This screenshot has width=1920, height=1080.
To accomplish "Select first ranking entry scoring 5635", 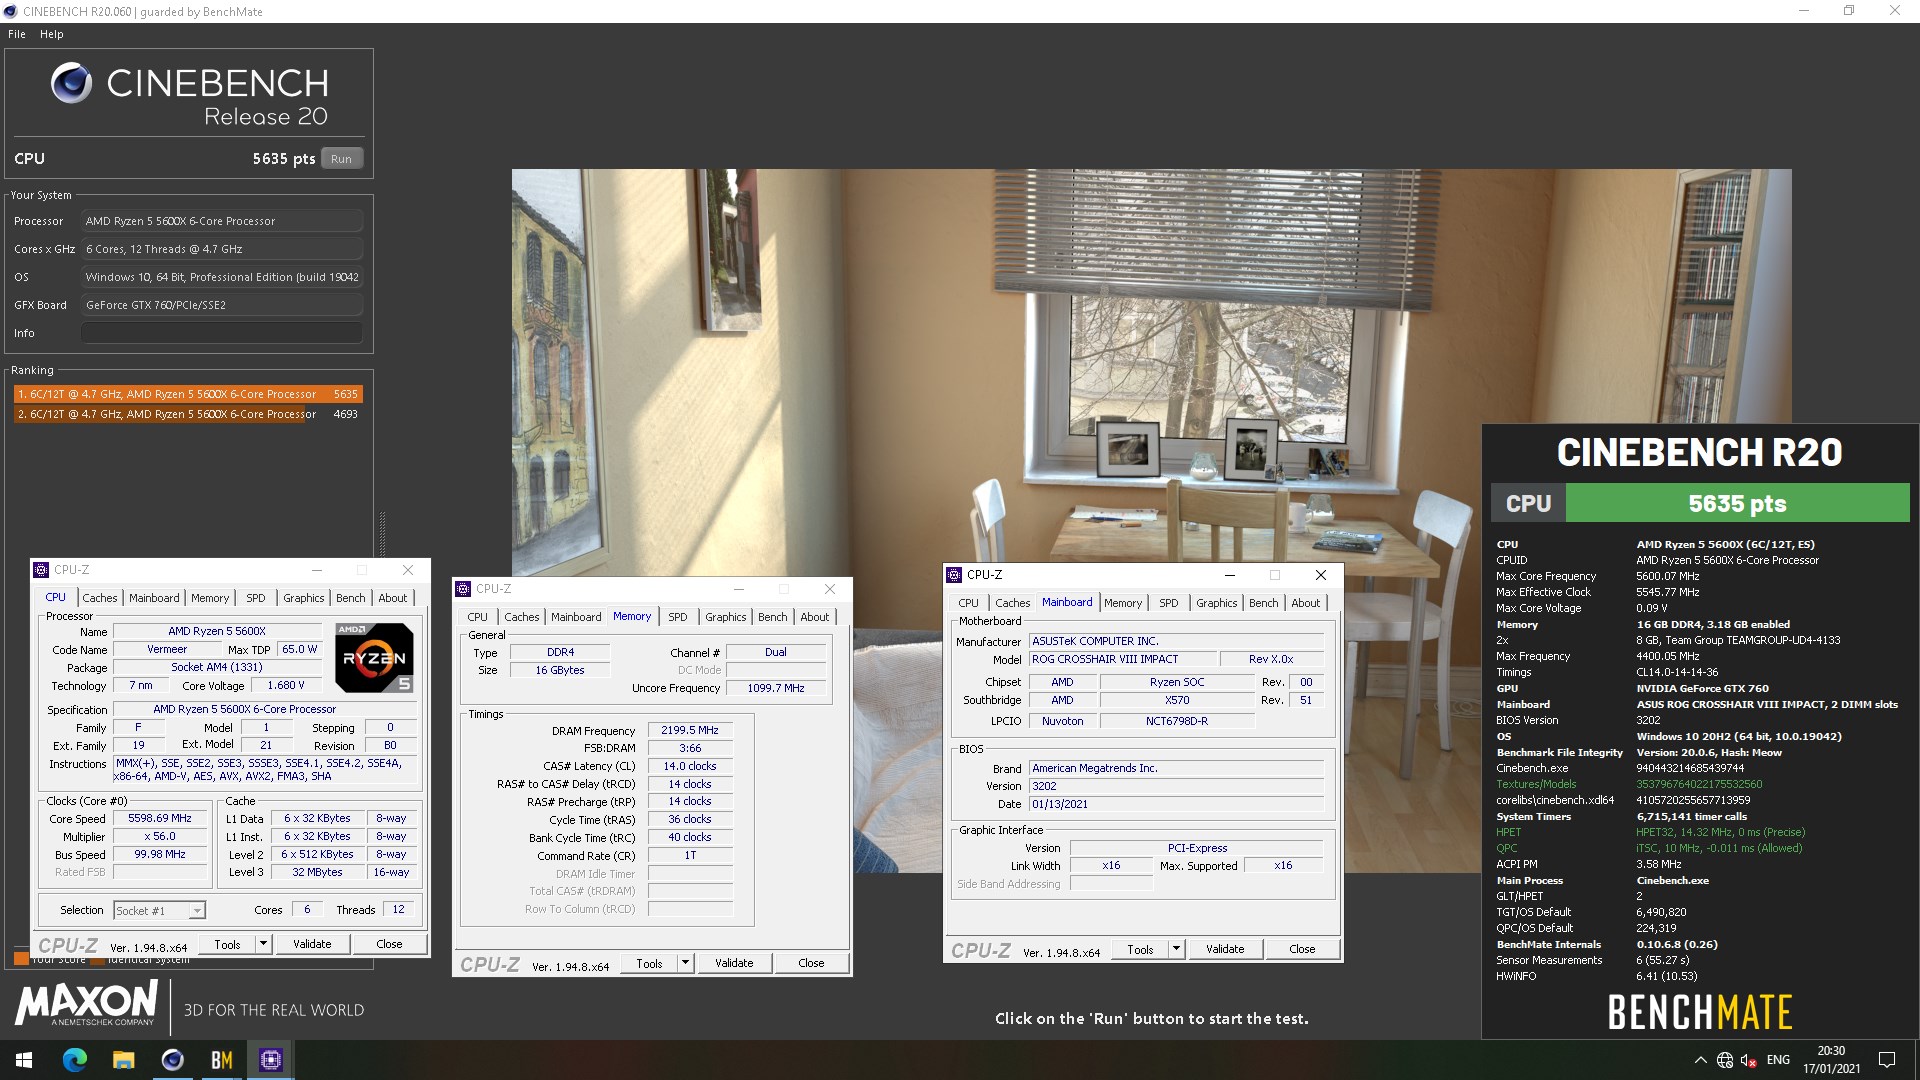I will click(188, 394).
